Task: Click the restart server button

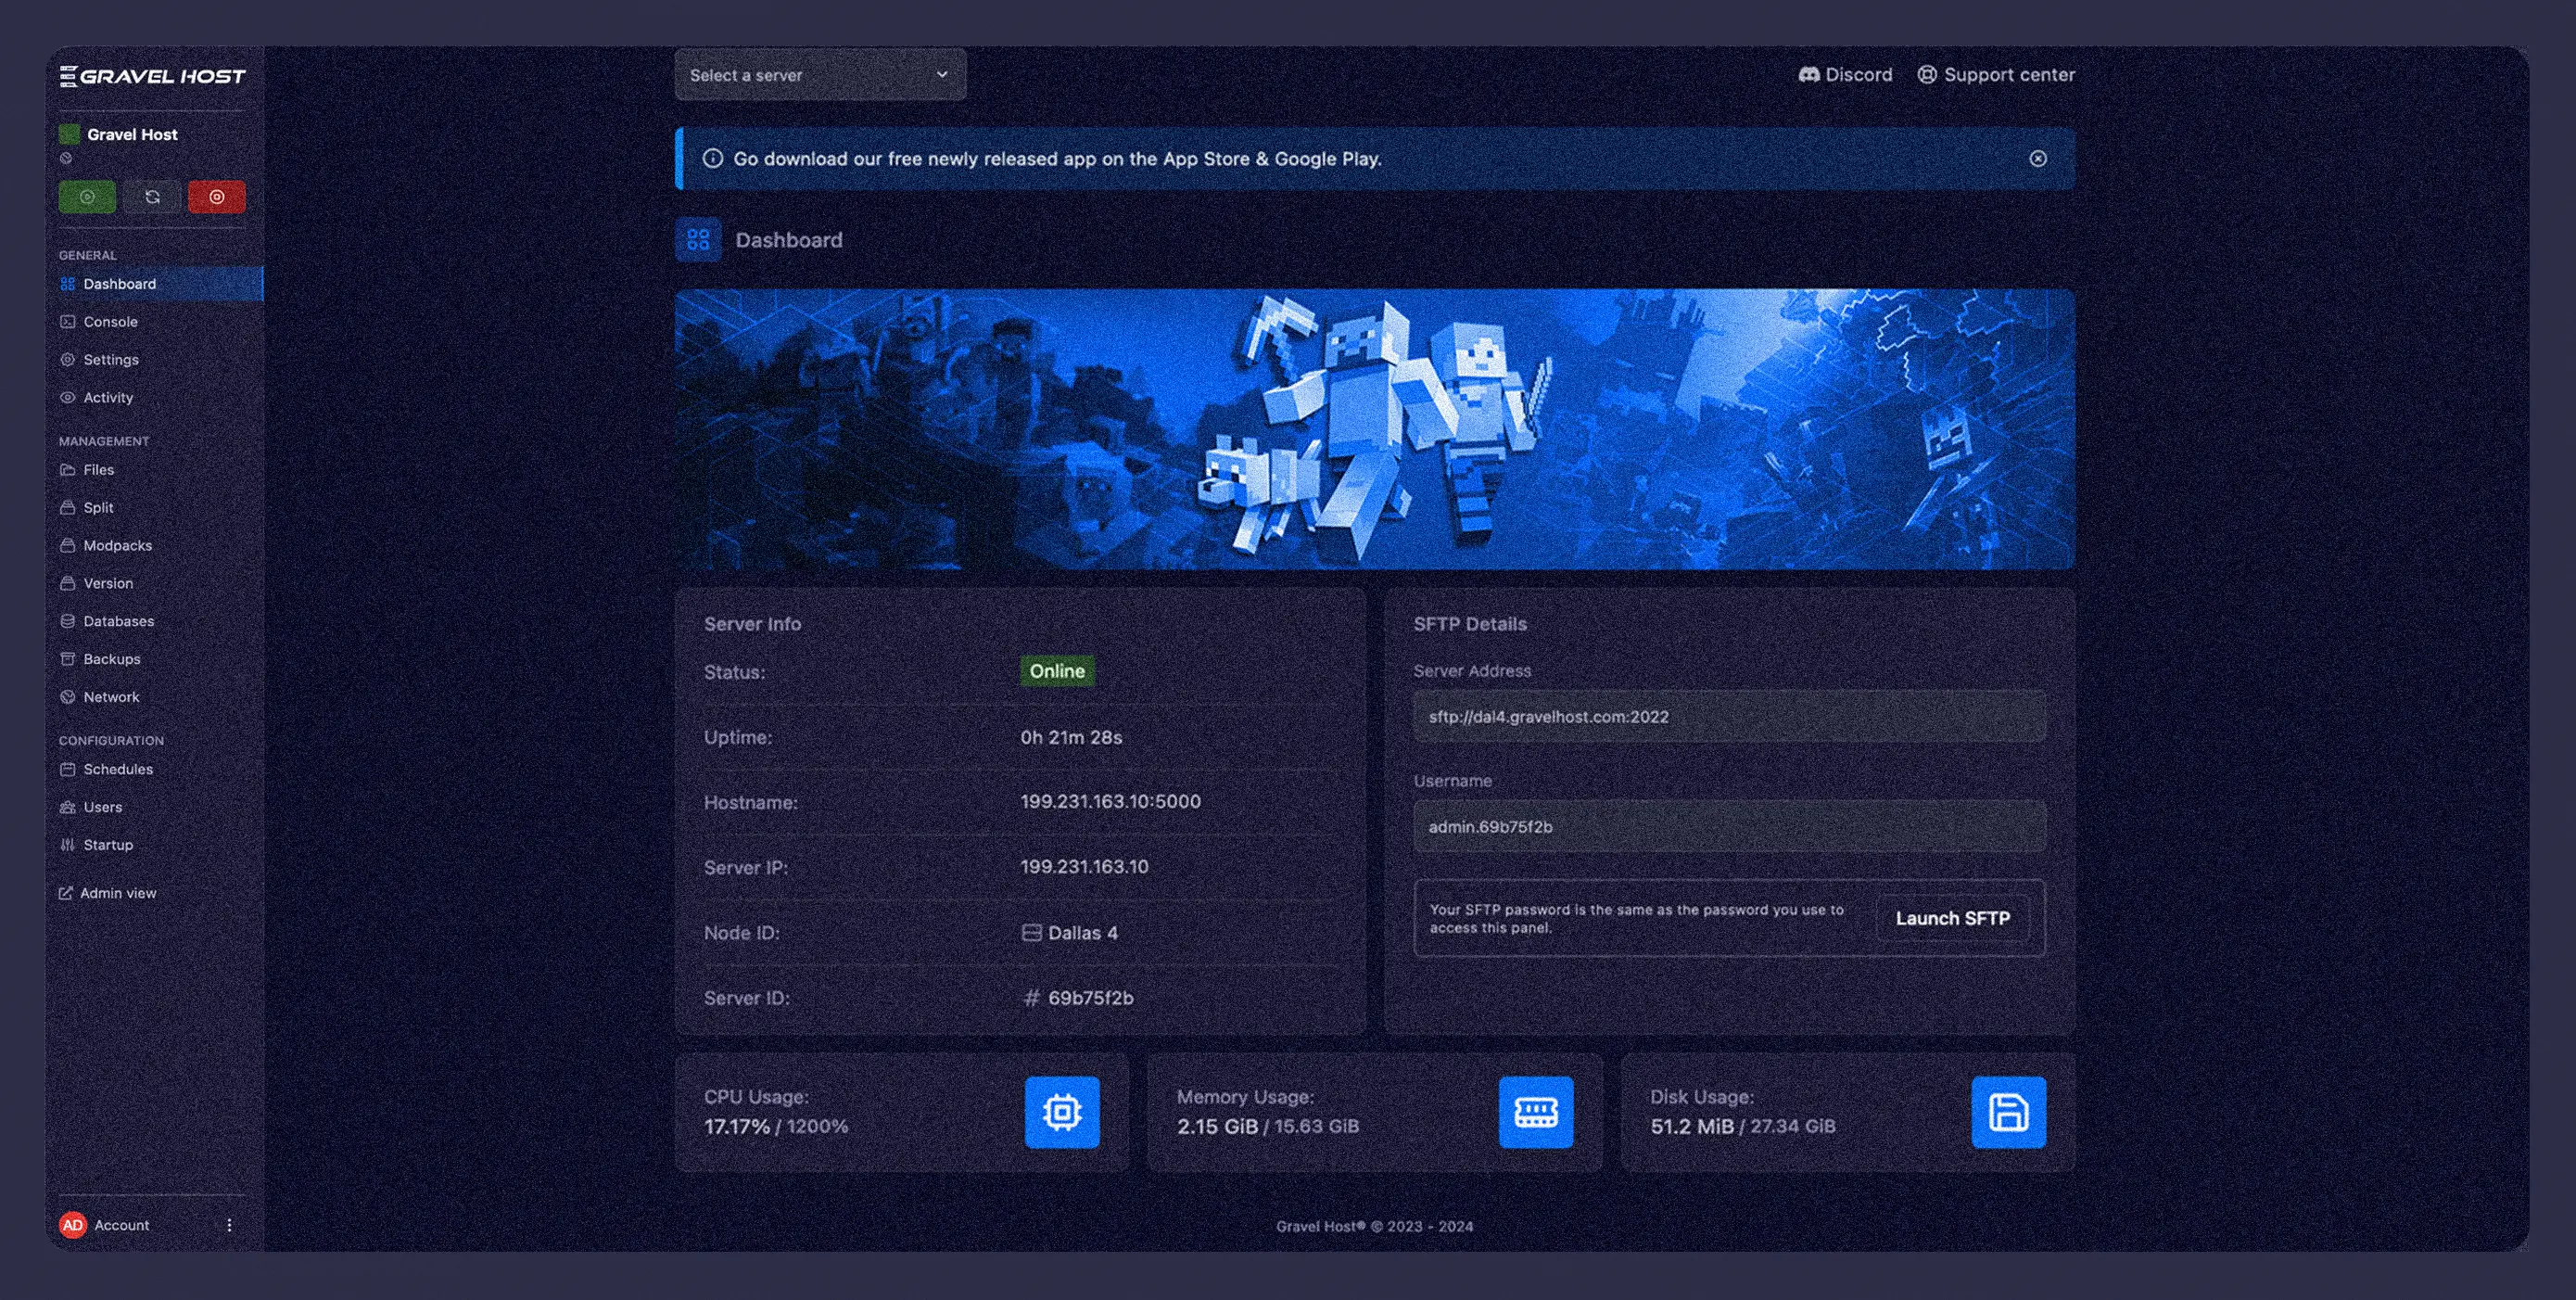Action: pos(152,197)
